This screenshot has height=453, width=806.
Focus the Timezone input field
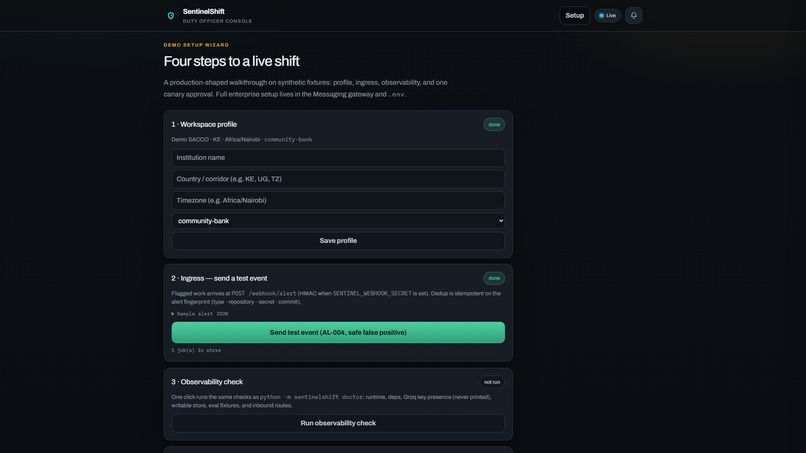pyautogui.click(x=338, y=201)
